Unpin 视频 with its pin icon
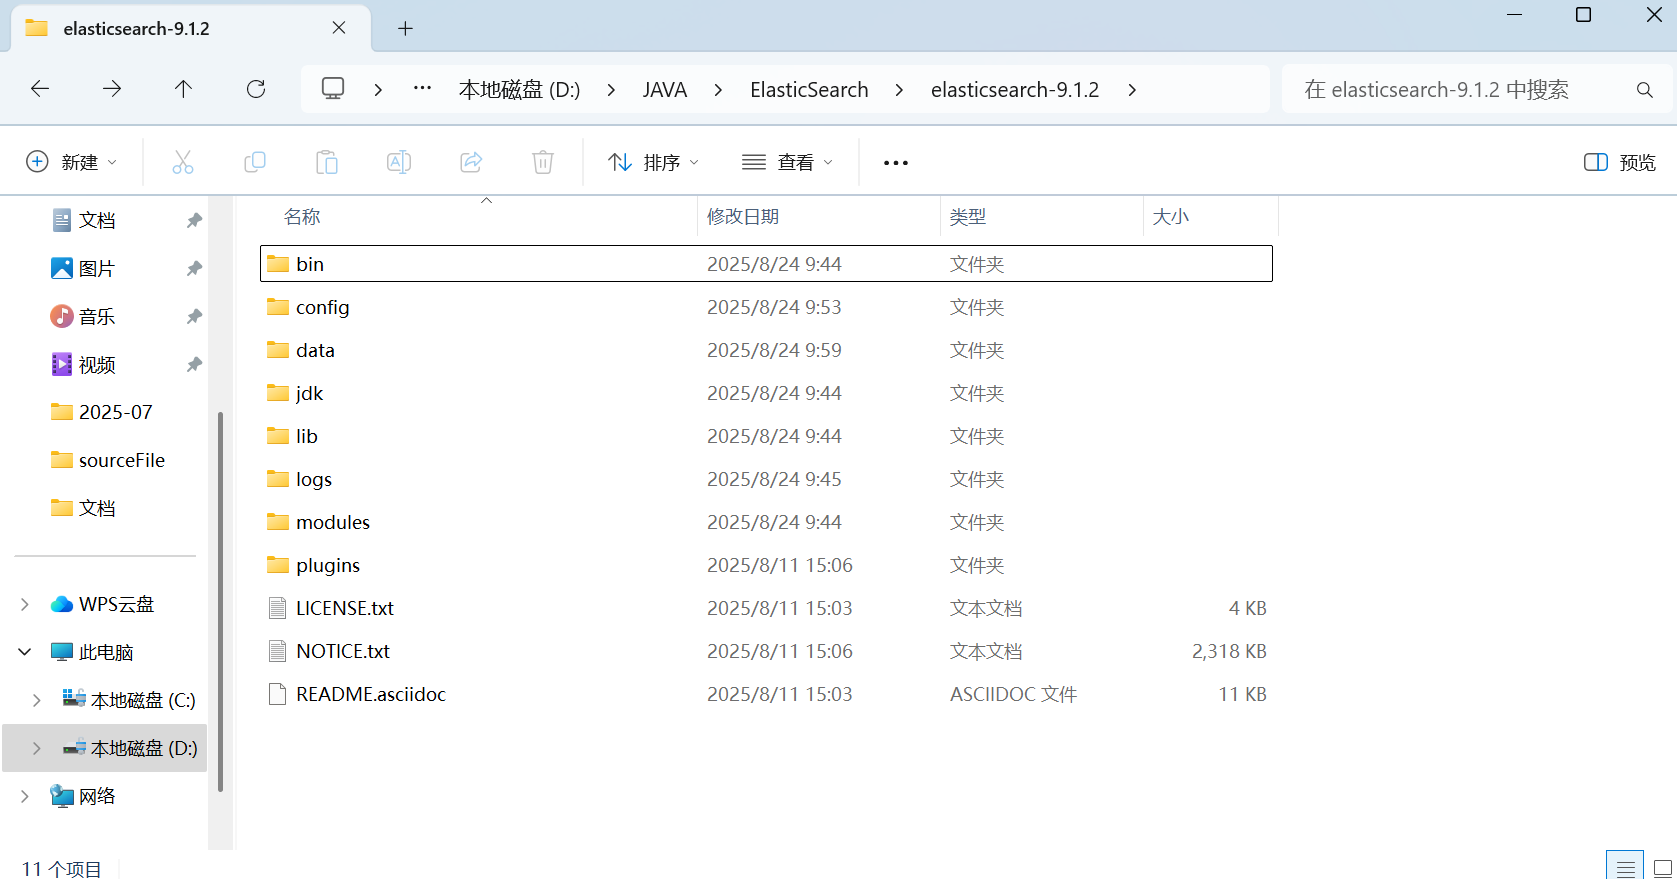The height and width of the screenshot is (879, 1677). pos(194,364)
